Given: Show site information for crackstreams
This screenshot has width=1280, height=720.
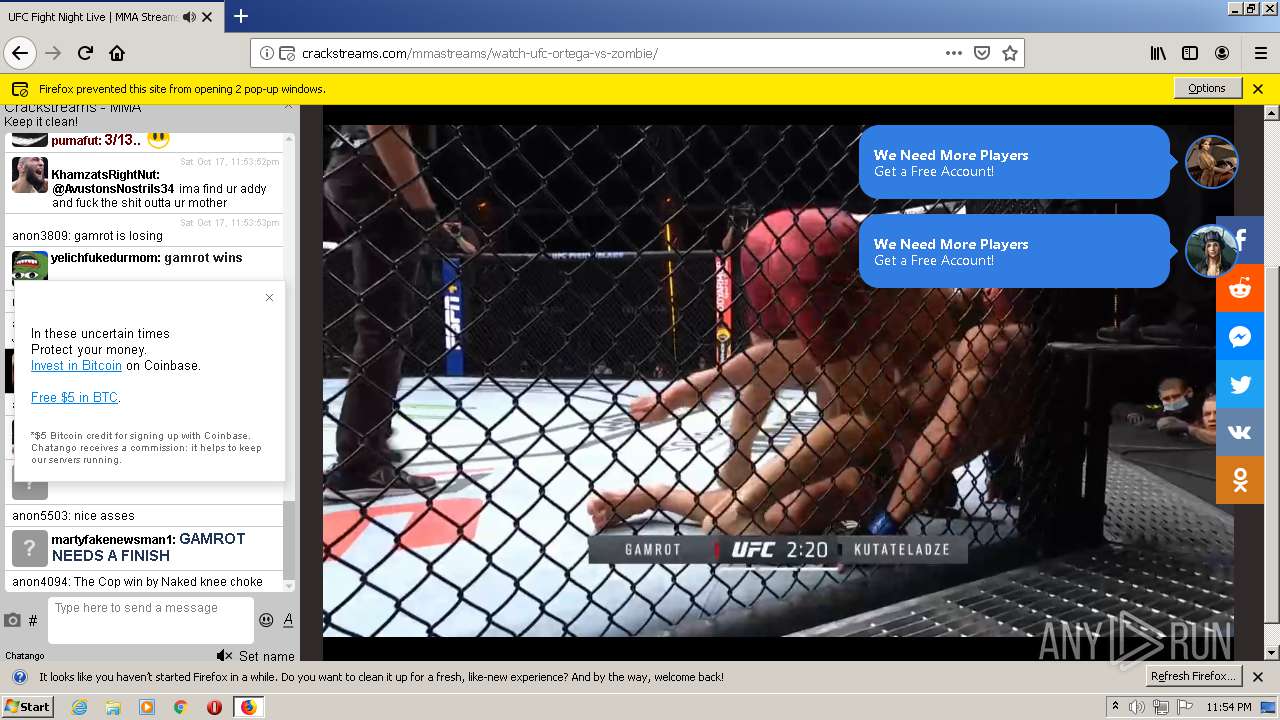Looking at the screenshot, I should click(267, 53).
